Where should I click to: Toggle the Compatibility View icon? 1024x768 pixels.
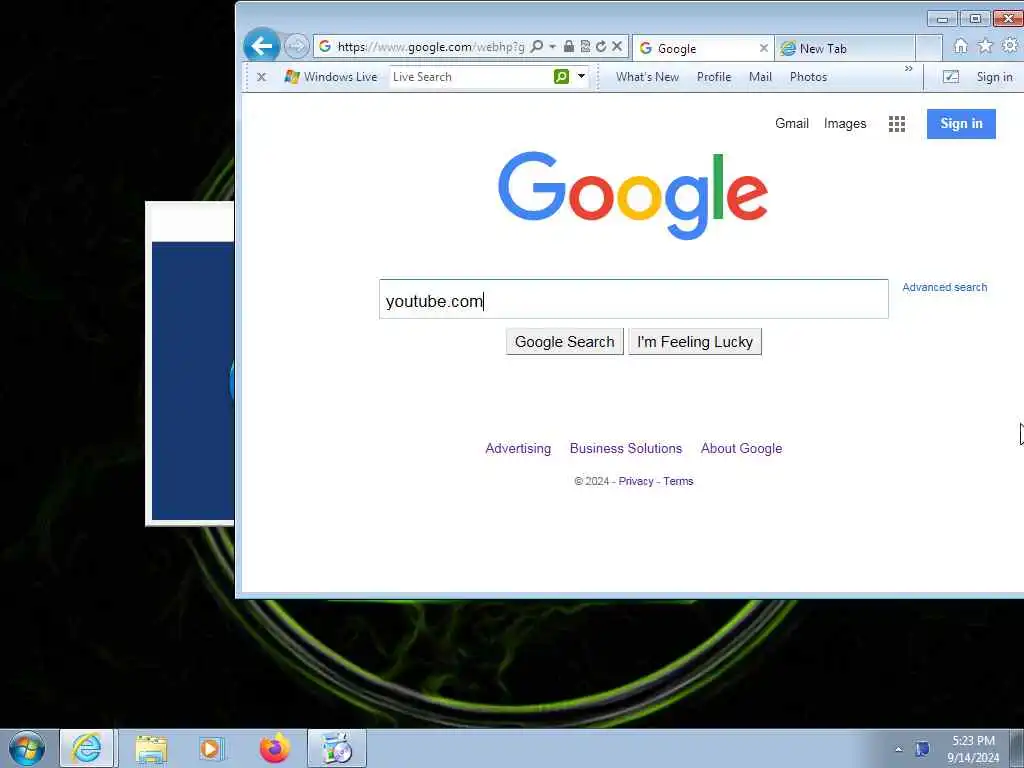pyautogui.click(x=585, y=46)
